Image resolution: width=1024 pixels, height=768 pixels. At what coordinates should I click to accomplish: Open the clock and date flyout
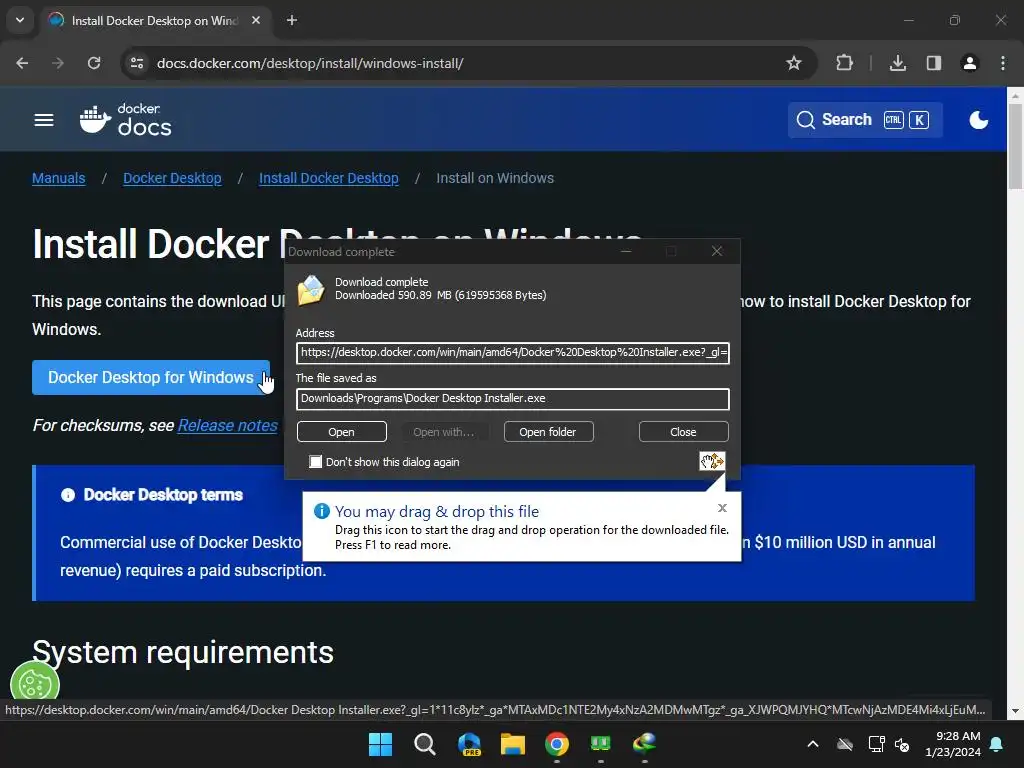point(953,744)
